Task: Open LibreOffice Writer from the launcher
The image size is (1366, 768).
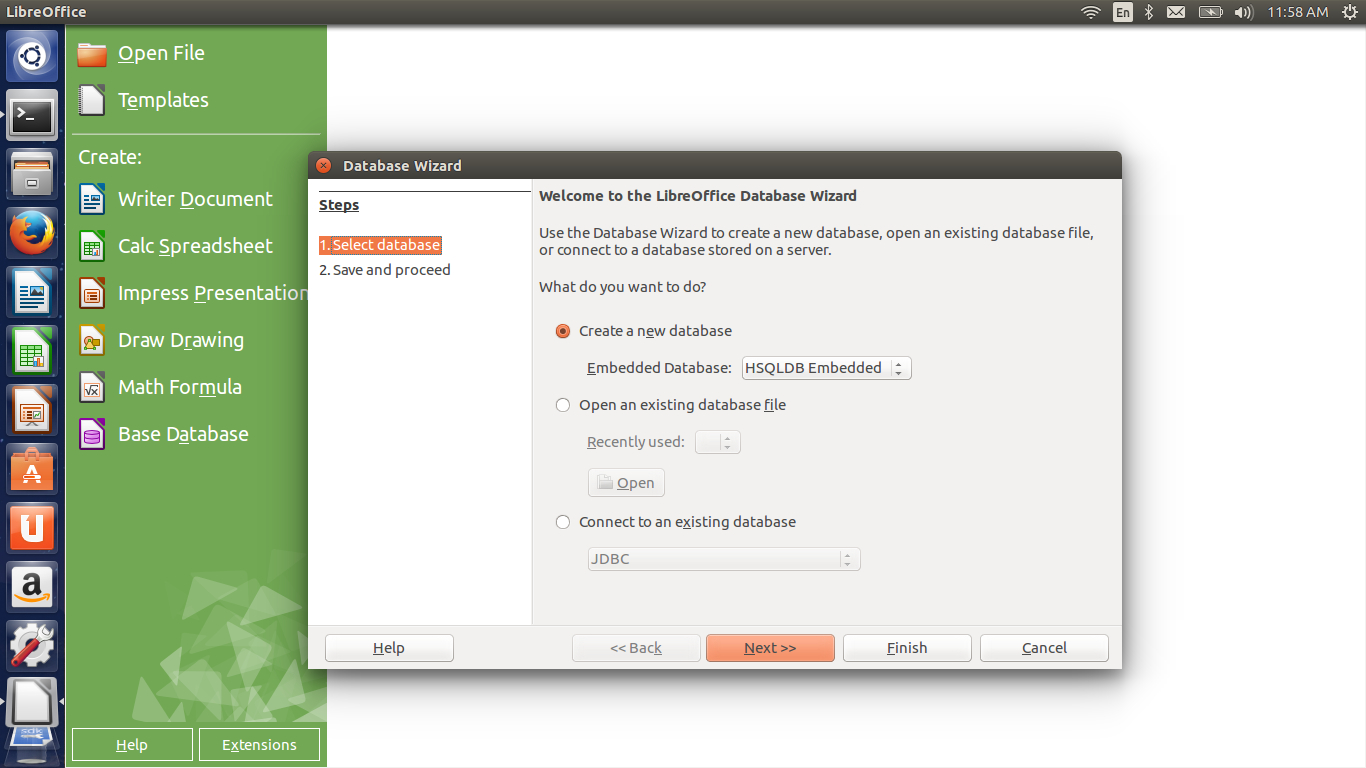Action: point(32,293)
